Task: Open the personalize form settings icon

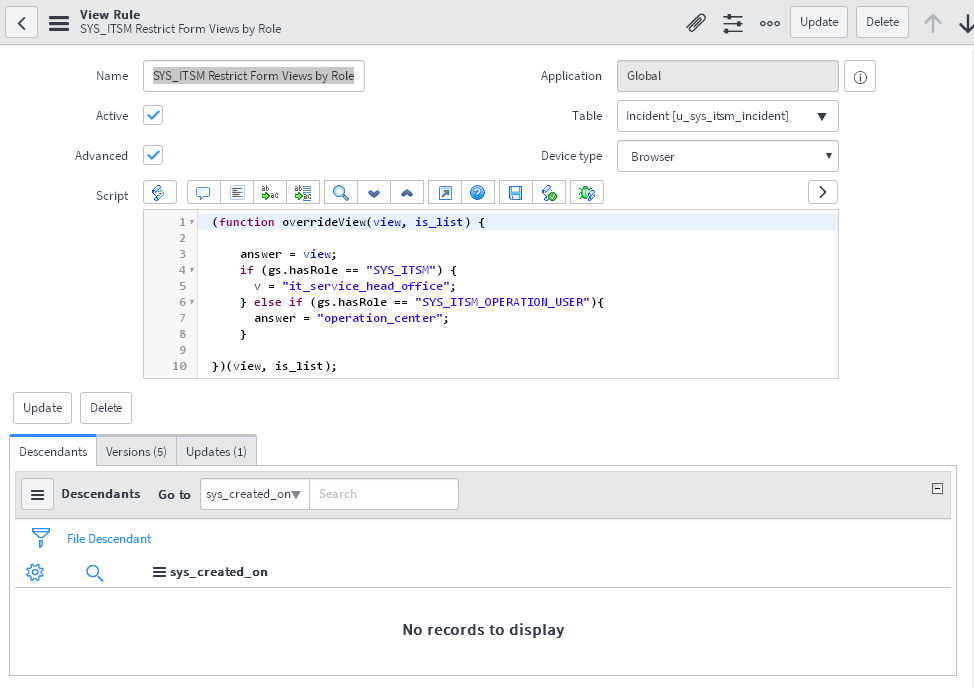Action: pos(733,23)
